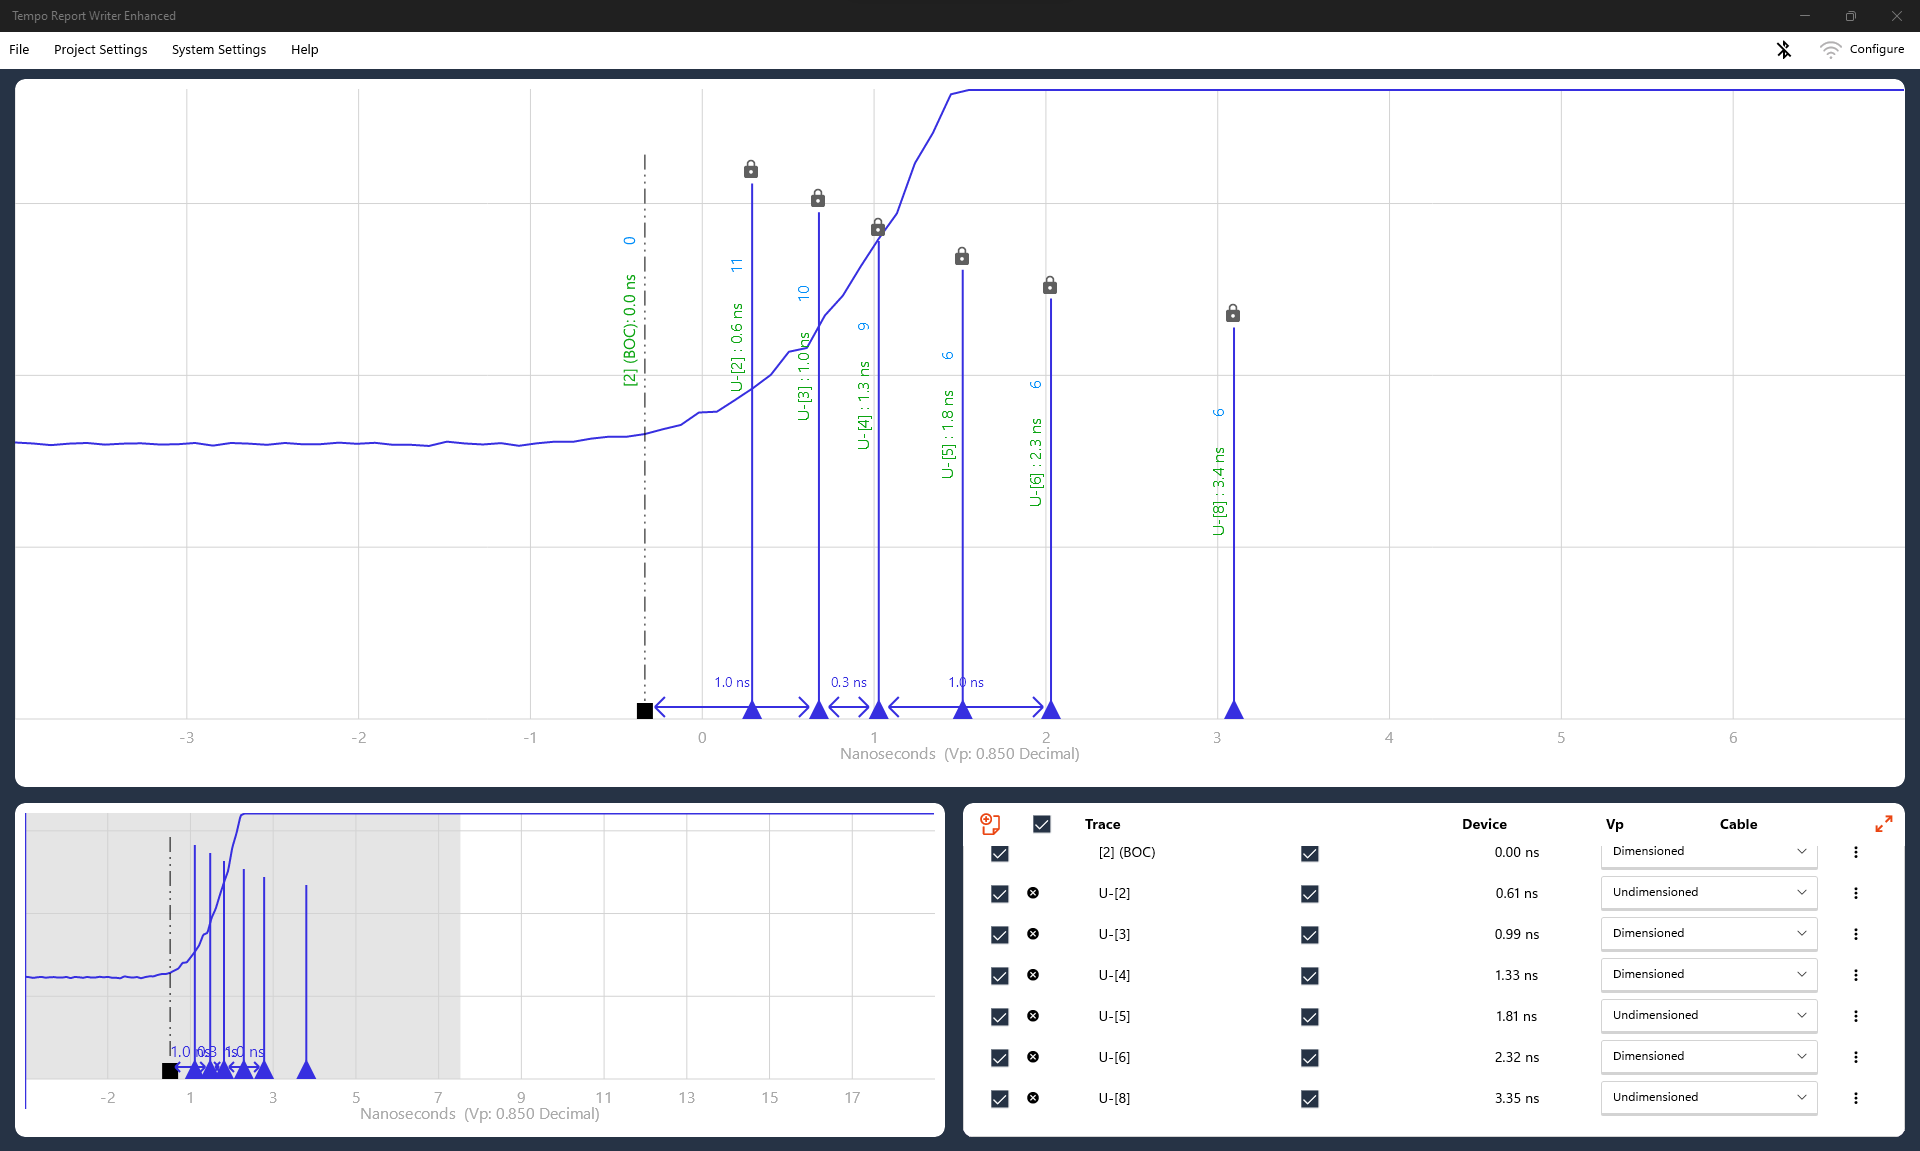Viewport: 1920px width, 1151px height.
Task: Toggle the select-all checkbox beside the Trace header
Action: click(1041, 824)
